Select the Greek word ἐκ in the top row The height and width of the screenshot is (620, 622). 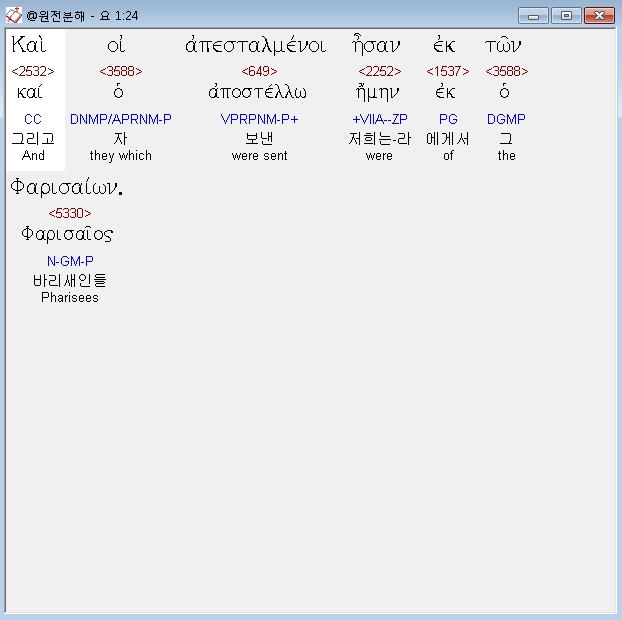tap(444, 45)
